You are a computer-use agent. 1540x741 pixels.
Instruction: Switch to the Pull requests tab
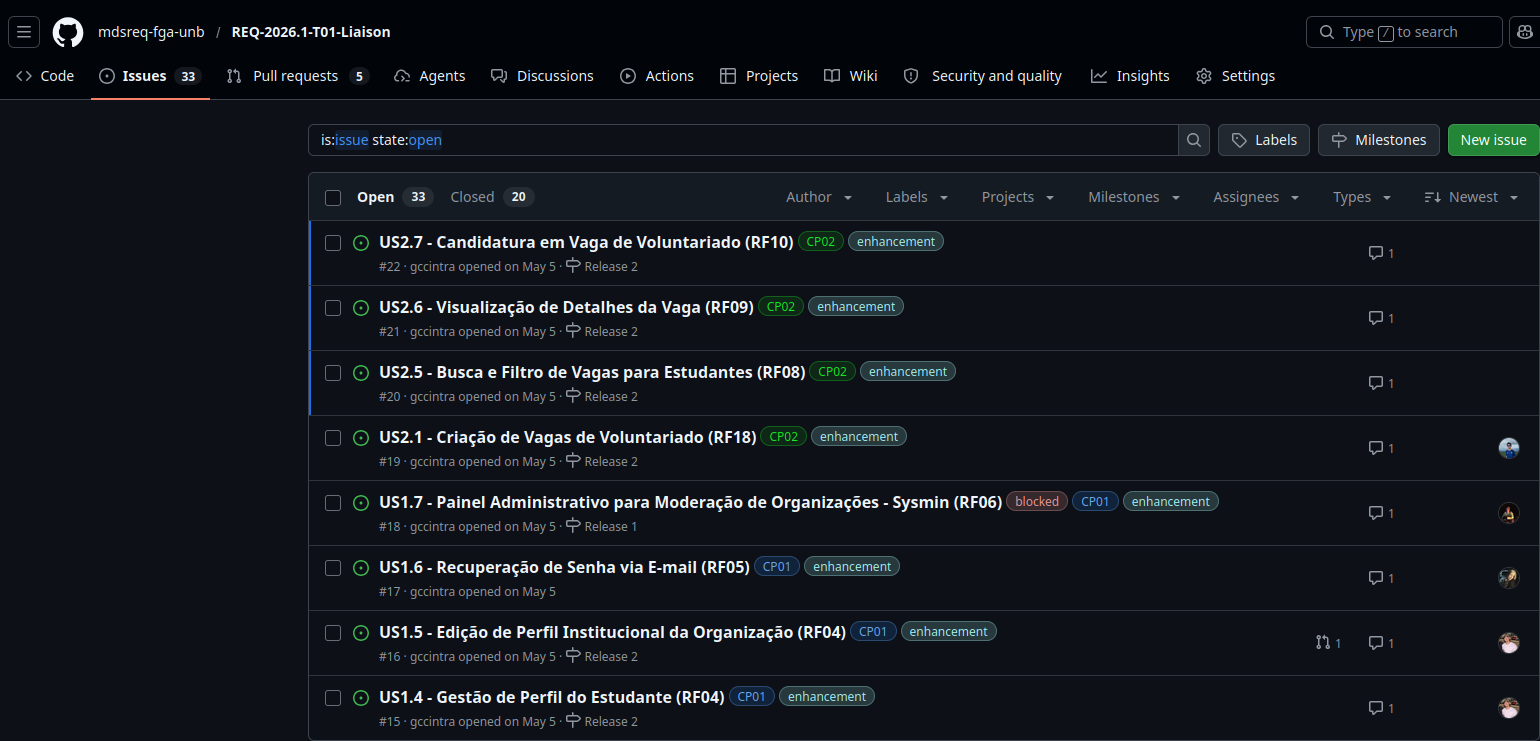297,76
